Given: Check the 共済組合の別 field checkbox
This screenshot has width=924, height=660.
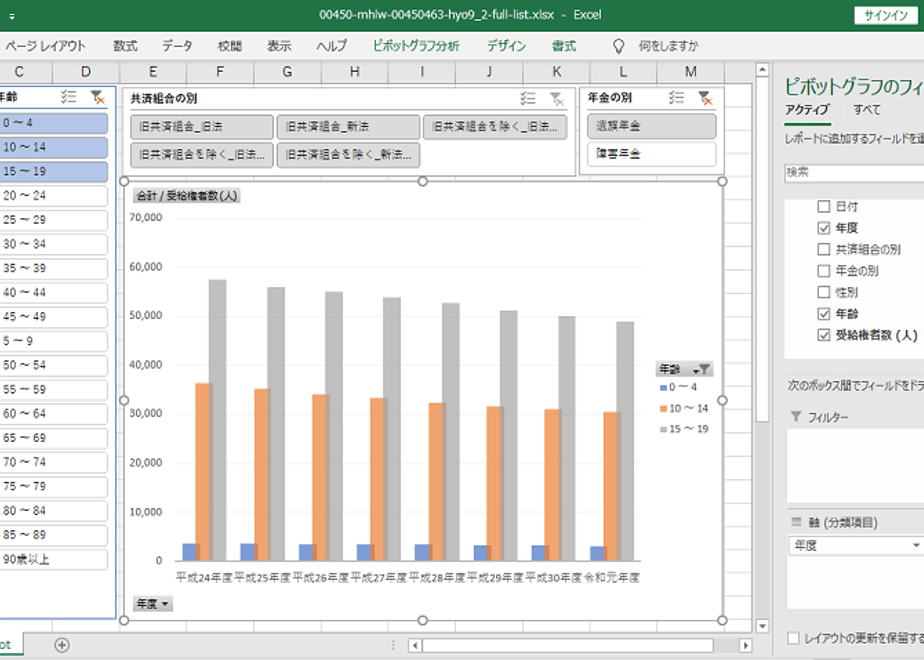Looking at the screenshot, I should (x=824, y=249).
